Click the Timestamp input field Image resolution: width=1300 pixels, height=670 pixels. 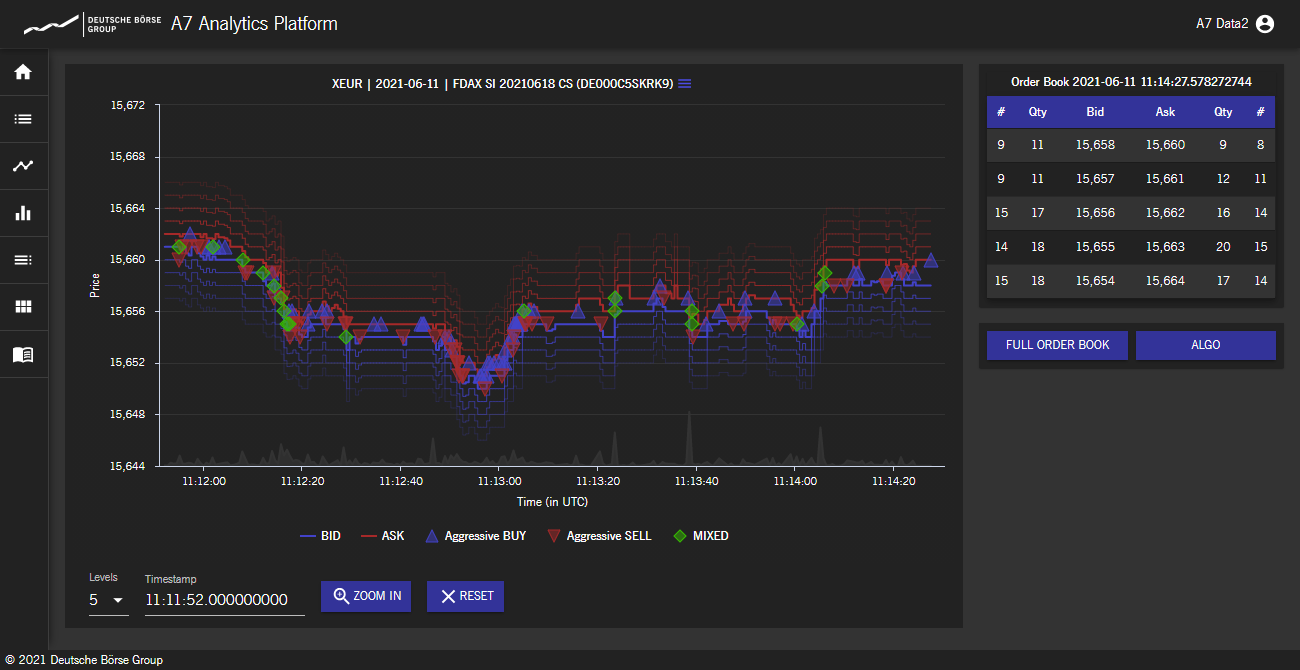(x=224, y=600)
